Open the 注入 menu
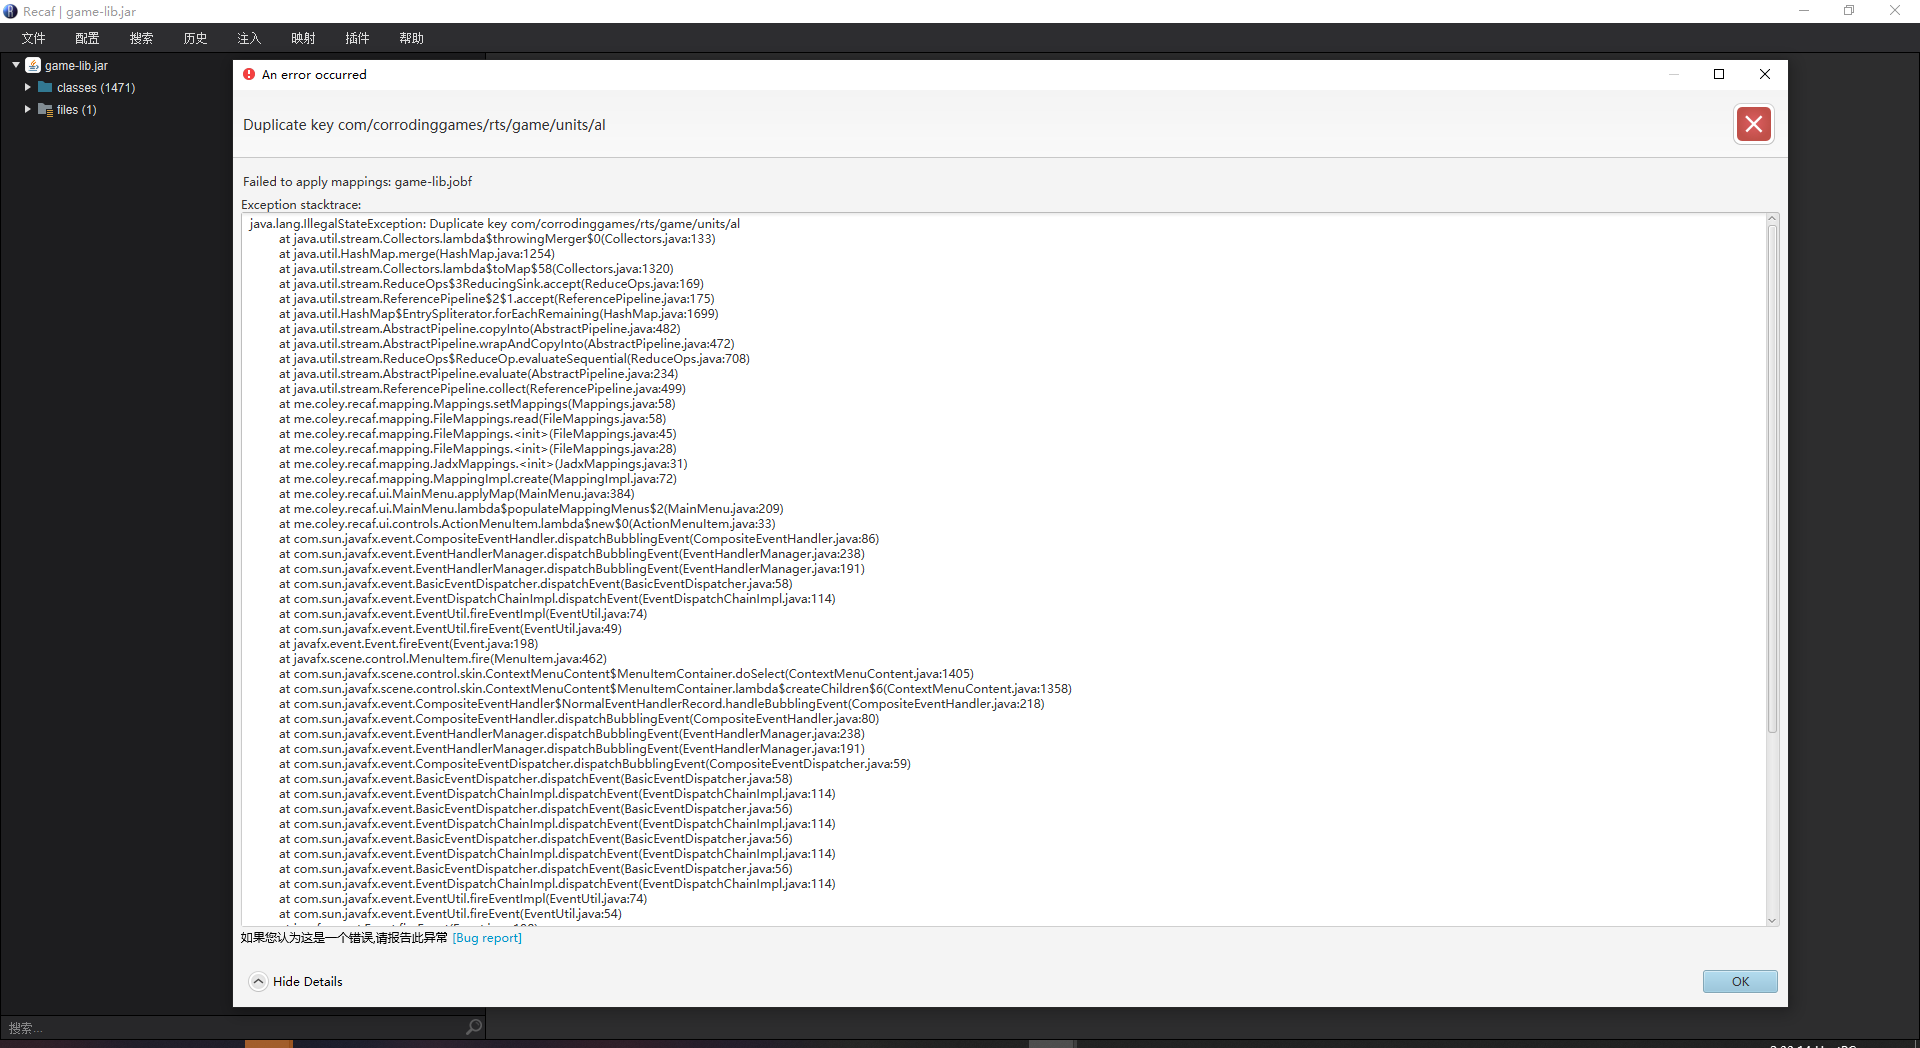This screenshot has height=1048, width=1920. pos(249,38)
